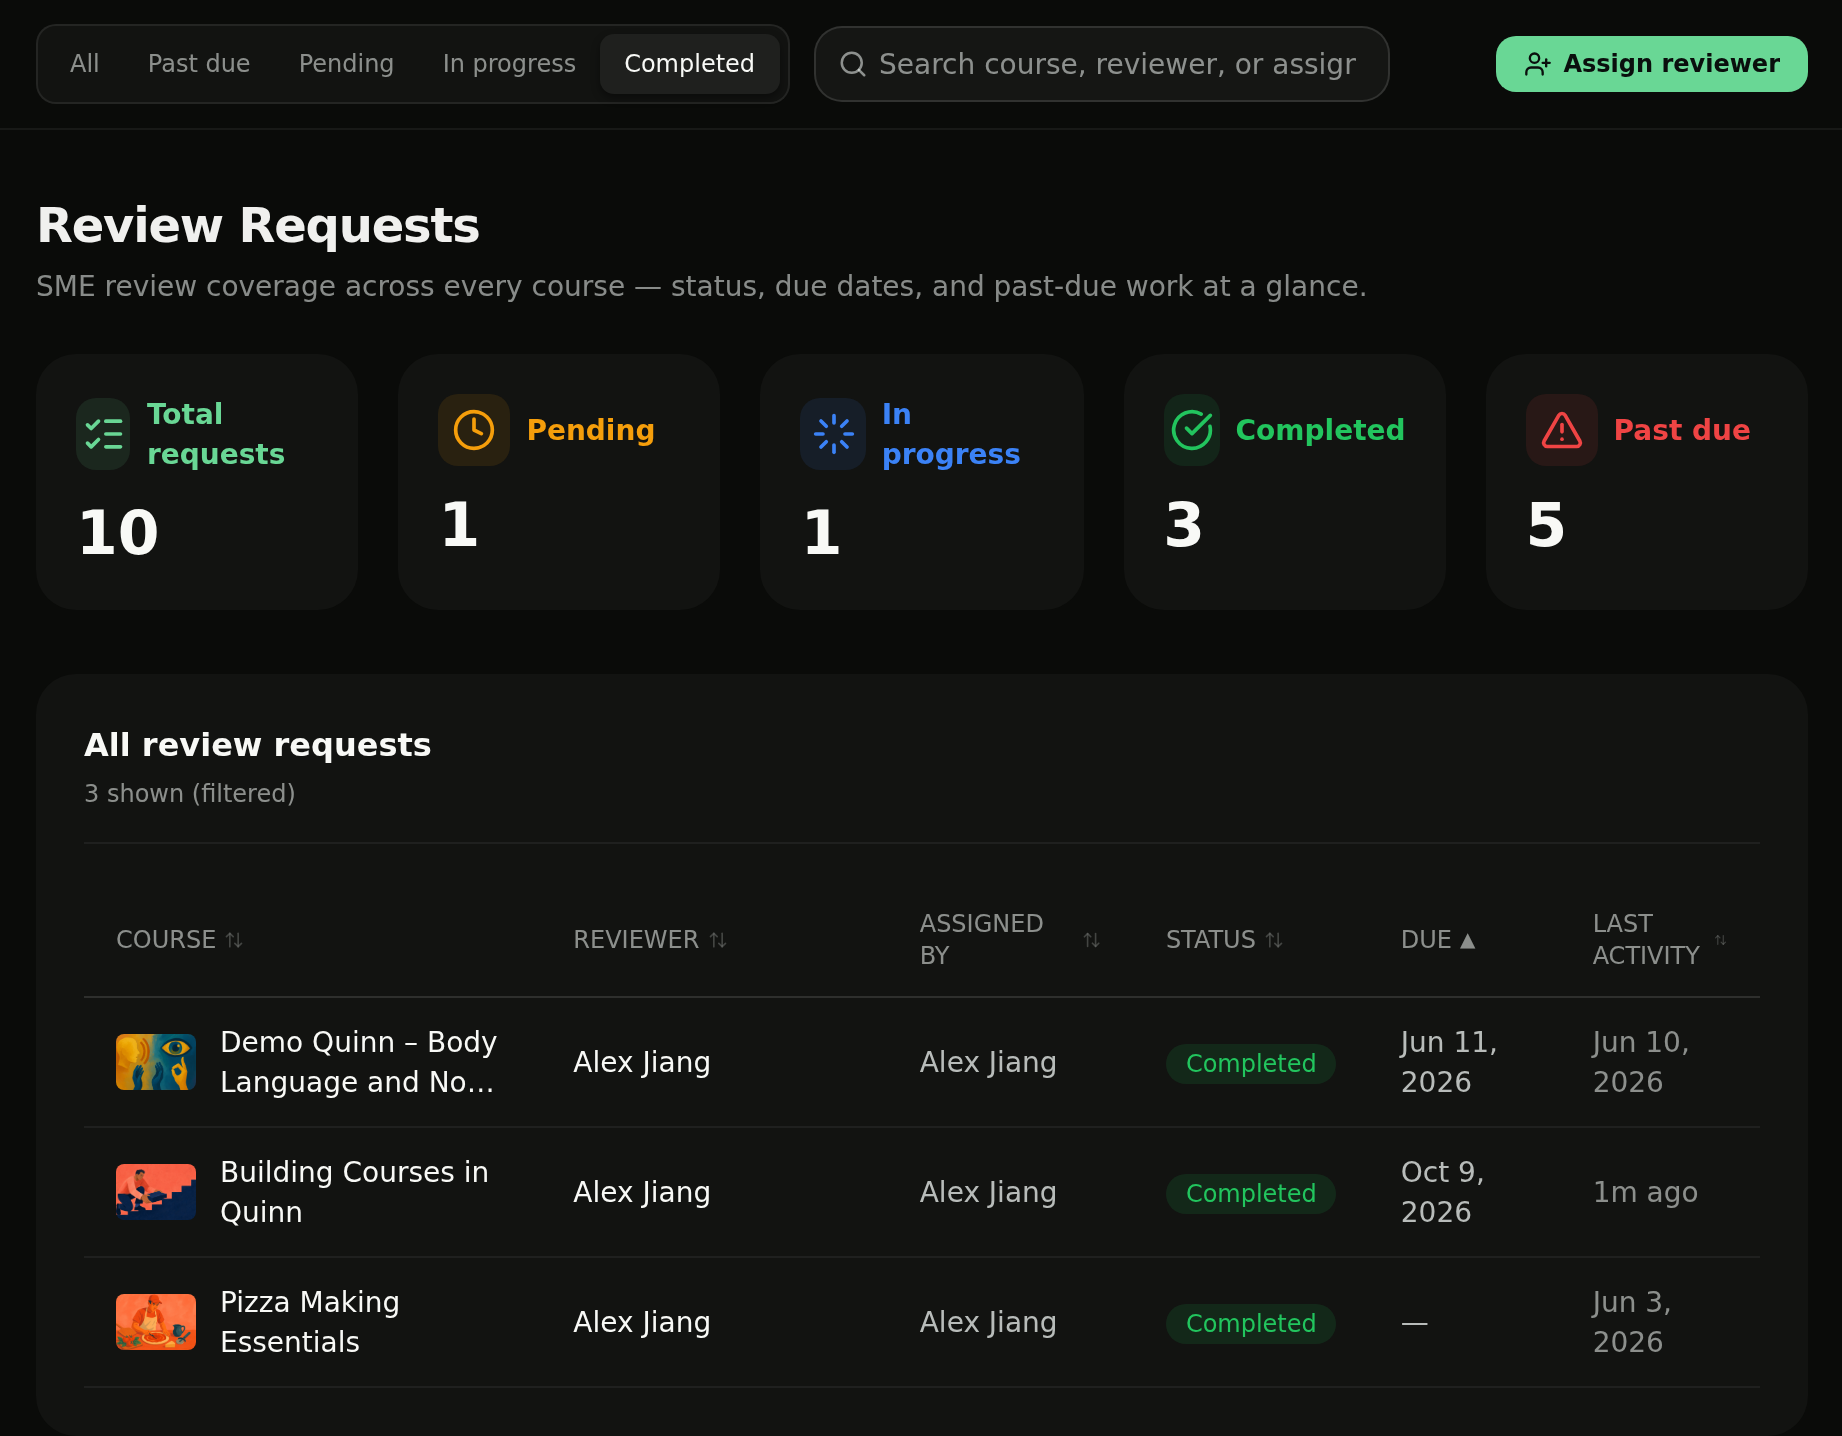Open the Pizza Making Essentials thumbnail
The height and width of the screenshot is (1436, 1842).
point(156,1322)
